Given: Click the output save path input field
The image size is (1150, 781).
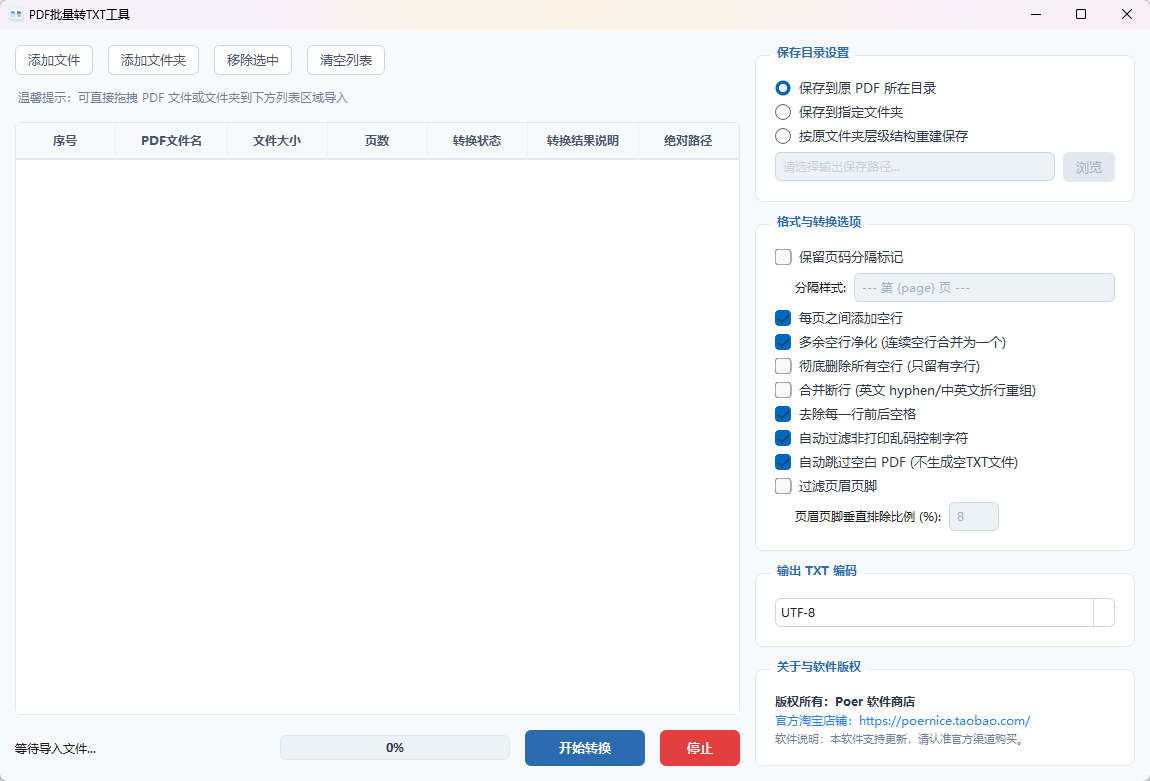Looking at the screenshot, I should click(915, 167).
